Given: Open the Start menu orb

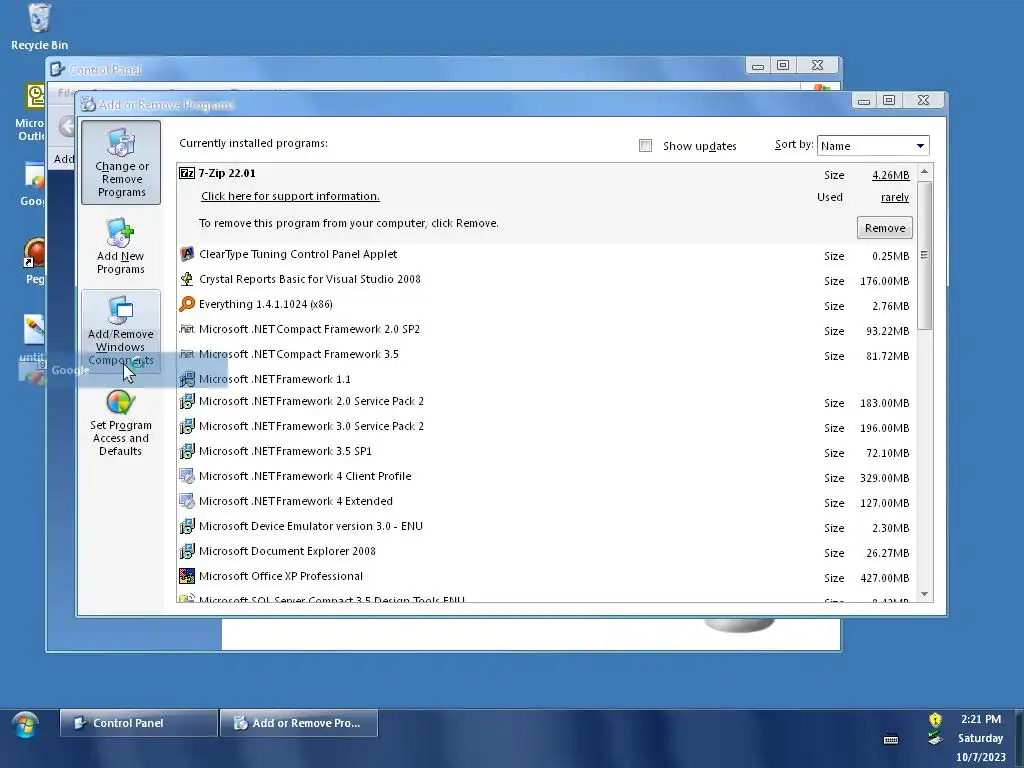Looking at the screenshot, I should coord(25,725).
